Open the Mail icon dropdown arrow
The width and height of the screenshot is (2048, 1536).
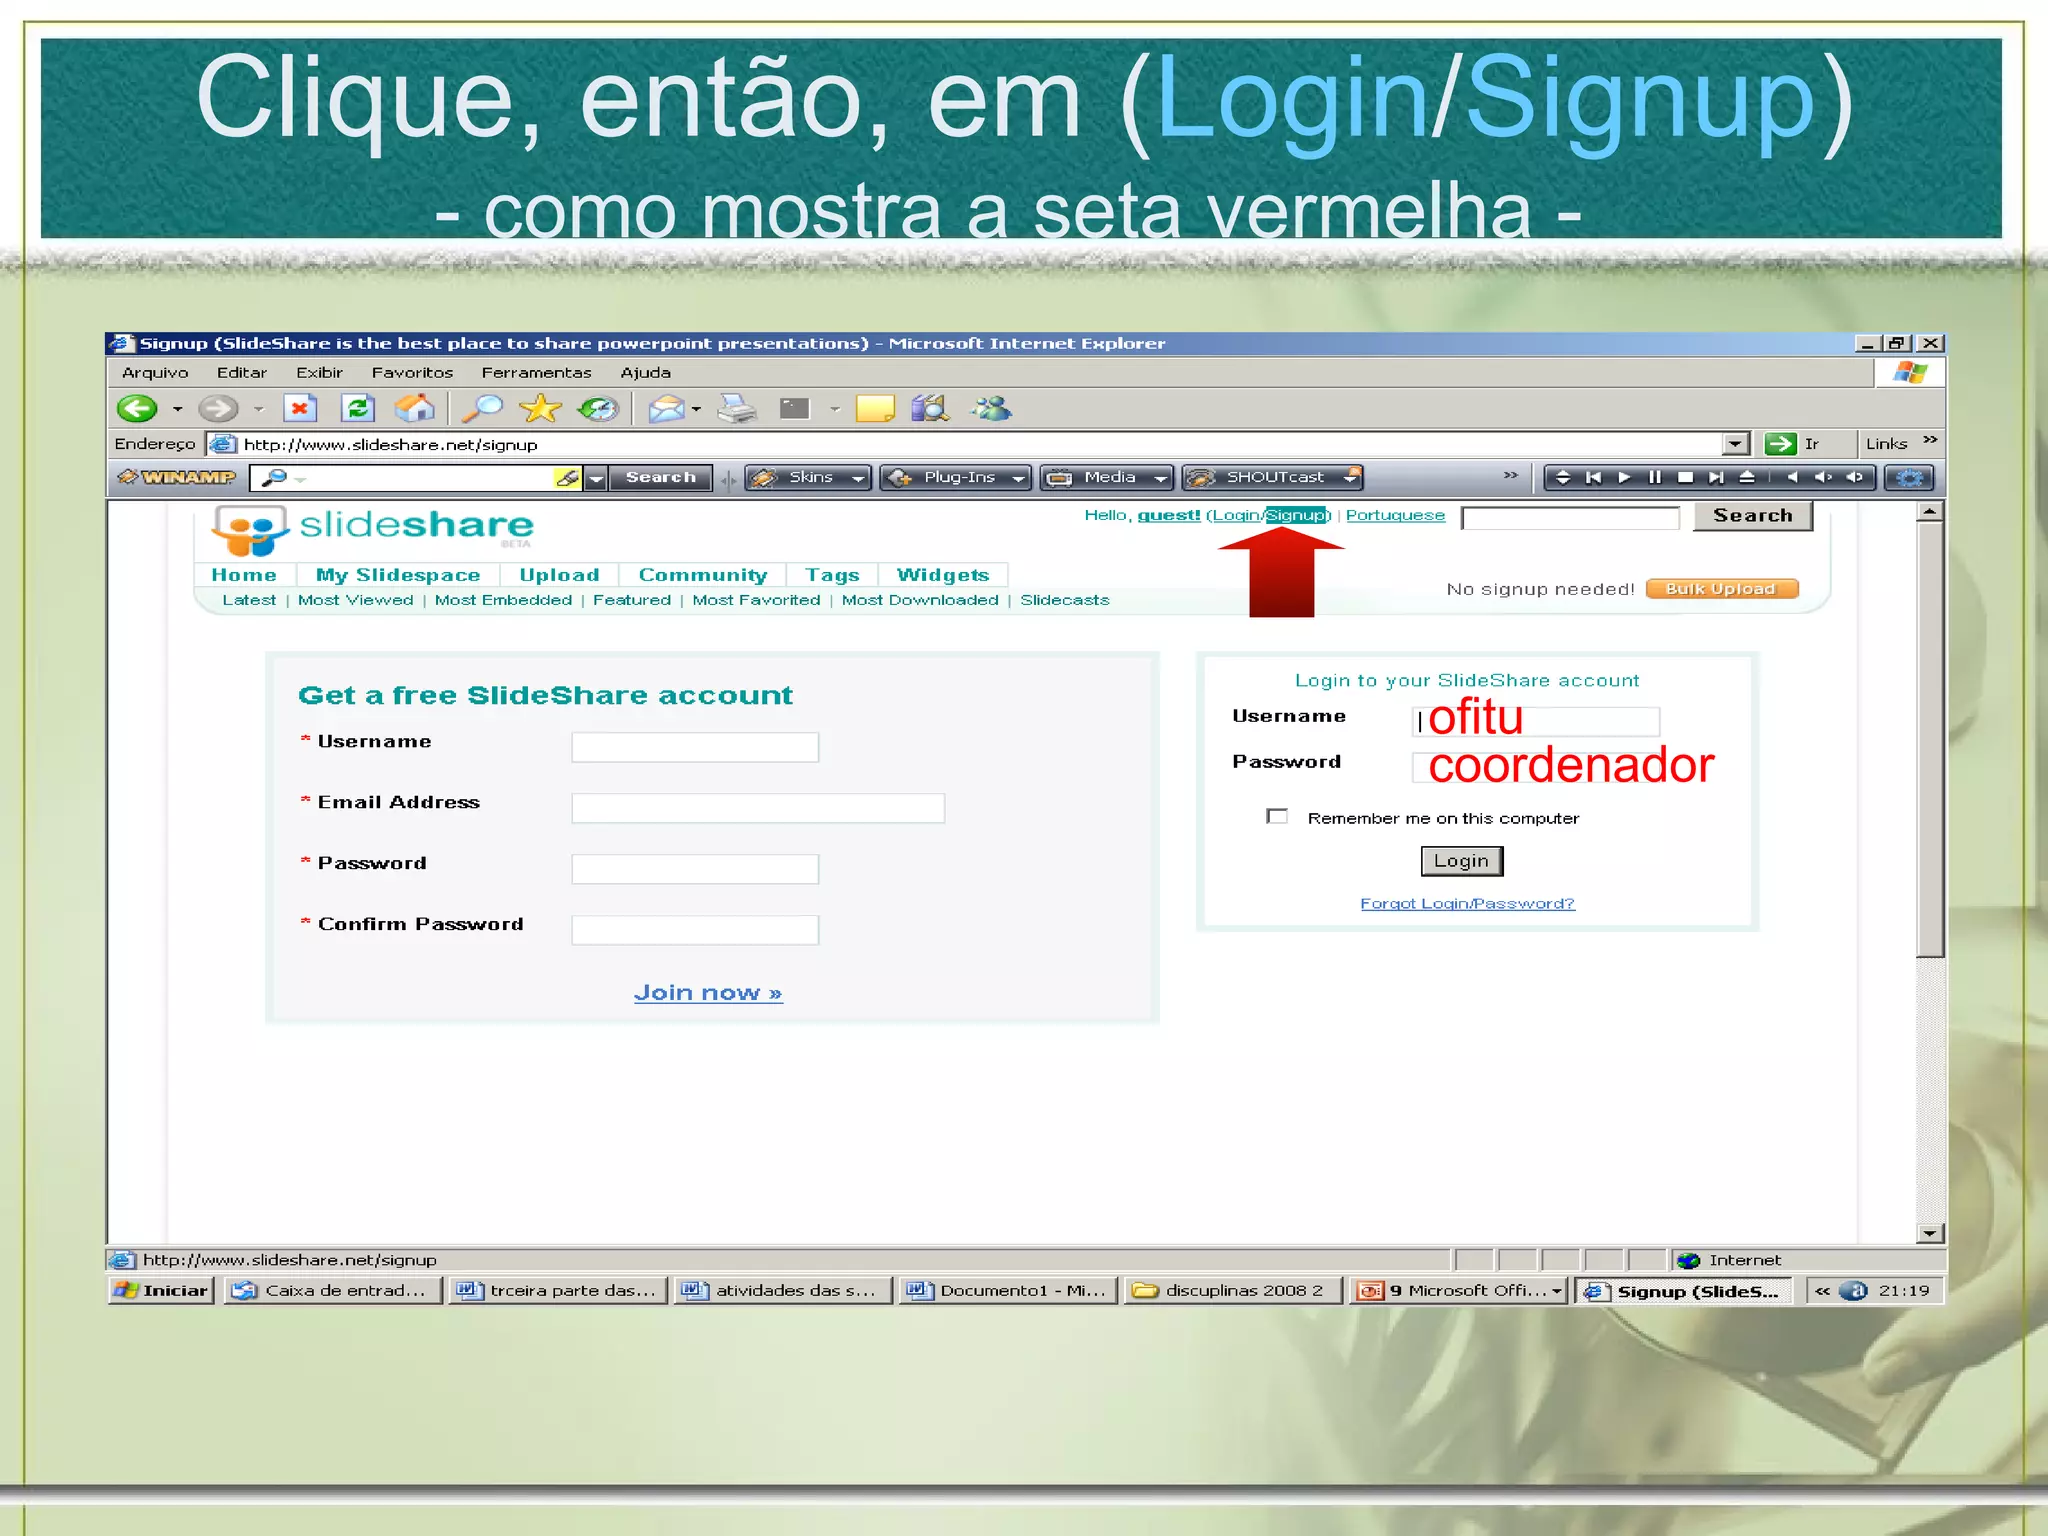(696, 409)
